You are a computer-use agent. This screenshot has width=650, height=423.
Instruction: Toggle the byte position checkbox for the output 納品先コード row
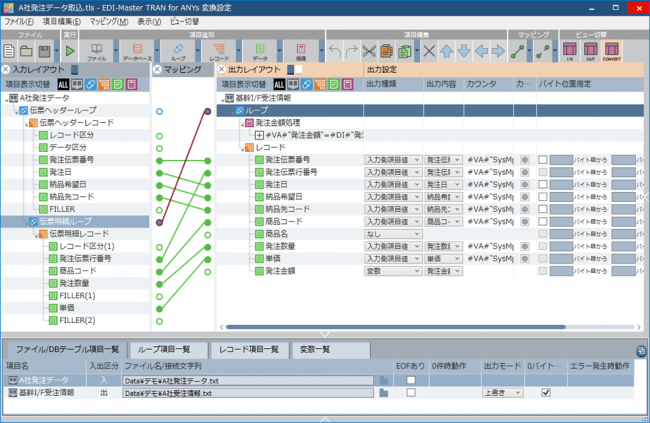tap(542, 209)
